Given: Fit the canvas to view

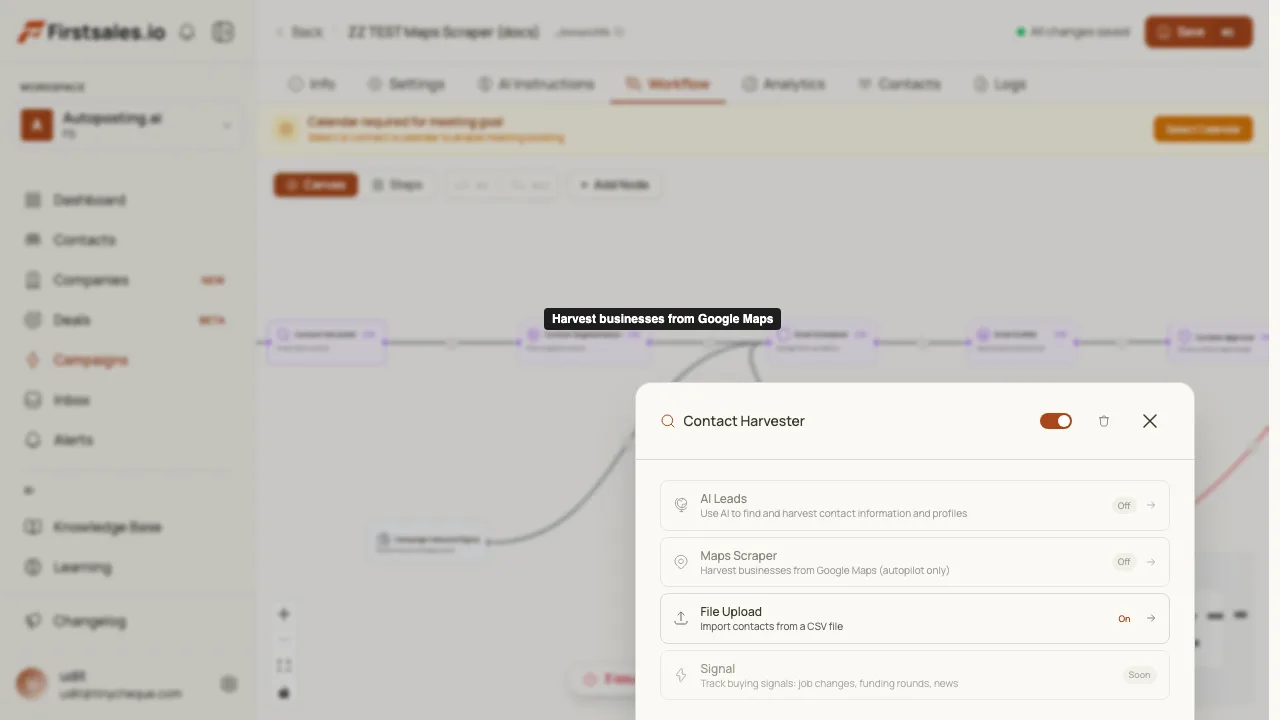Looking at the screenshot, I should pyautogui.click(x=284, y=666).
